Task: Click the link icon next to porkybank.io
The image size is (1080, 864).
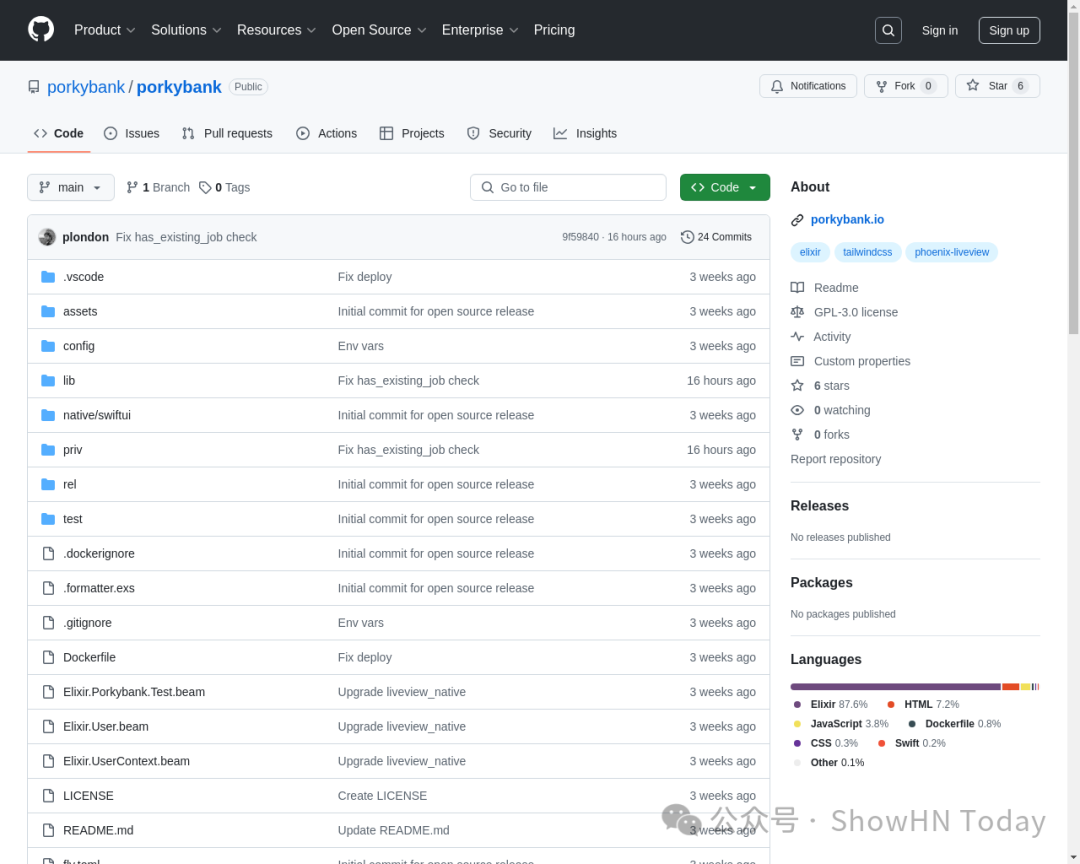Action: [x=797, y=220]
